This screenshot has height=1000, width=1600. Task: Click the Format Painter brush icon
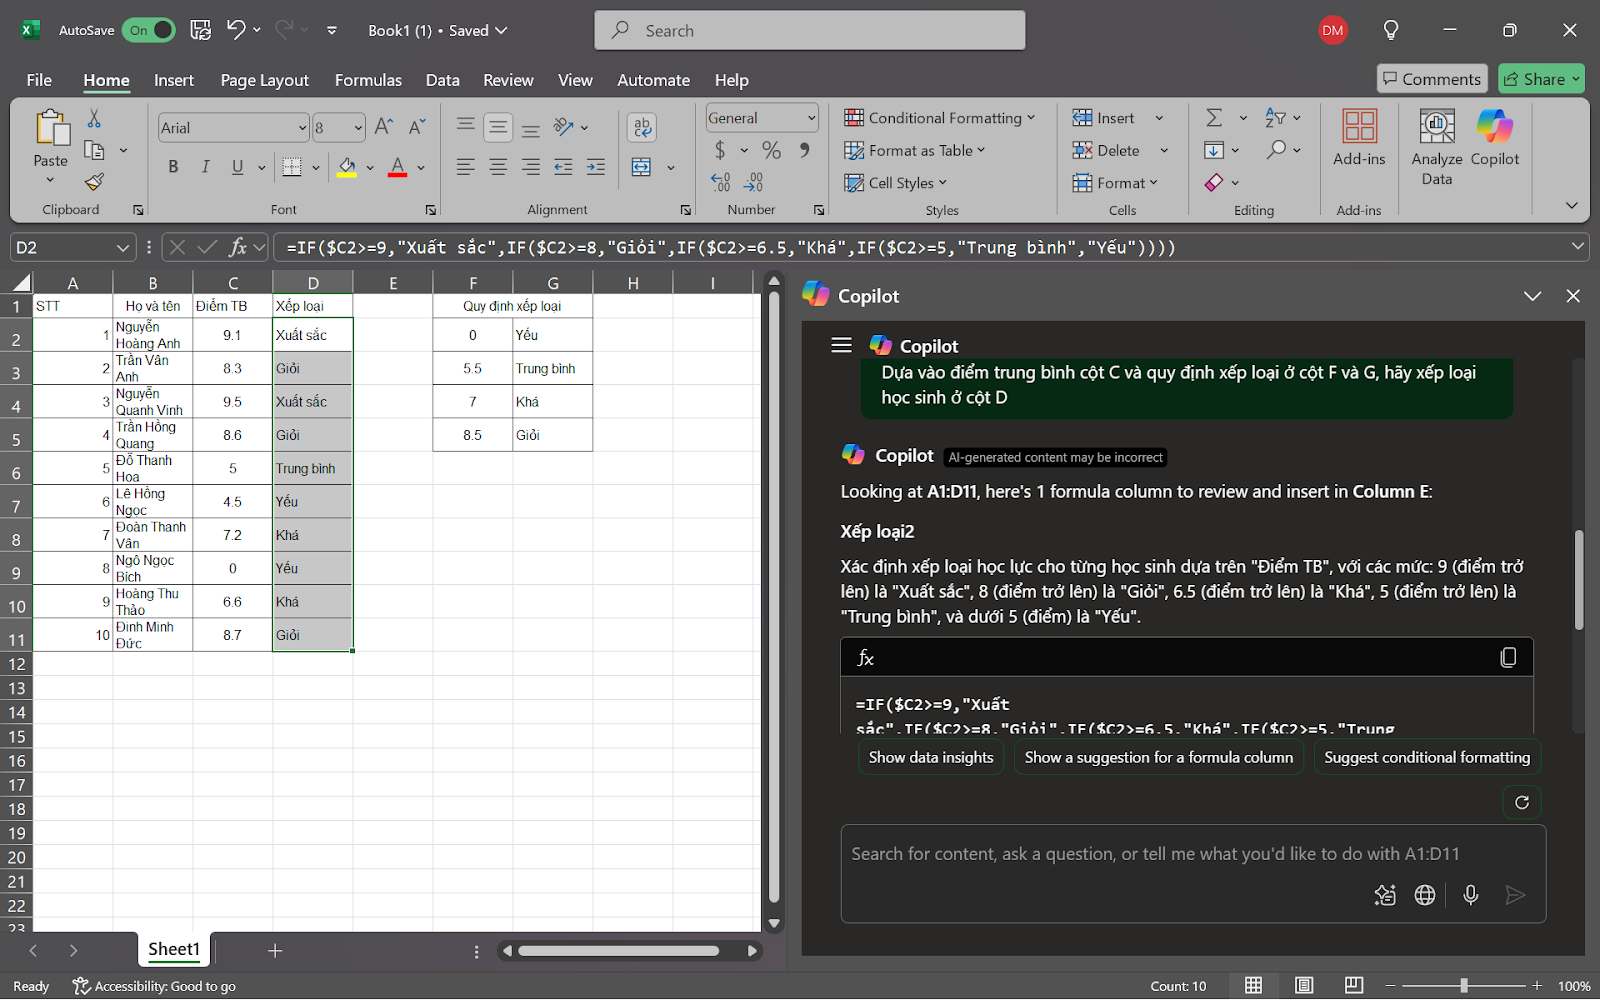click(x=94, y=182)
